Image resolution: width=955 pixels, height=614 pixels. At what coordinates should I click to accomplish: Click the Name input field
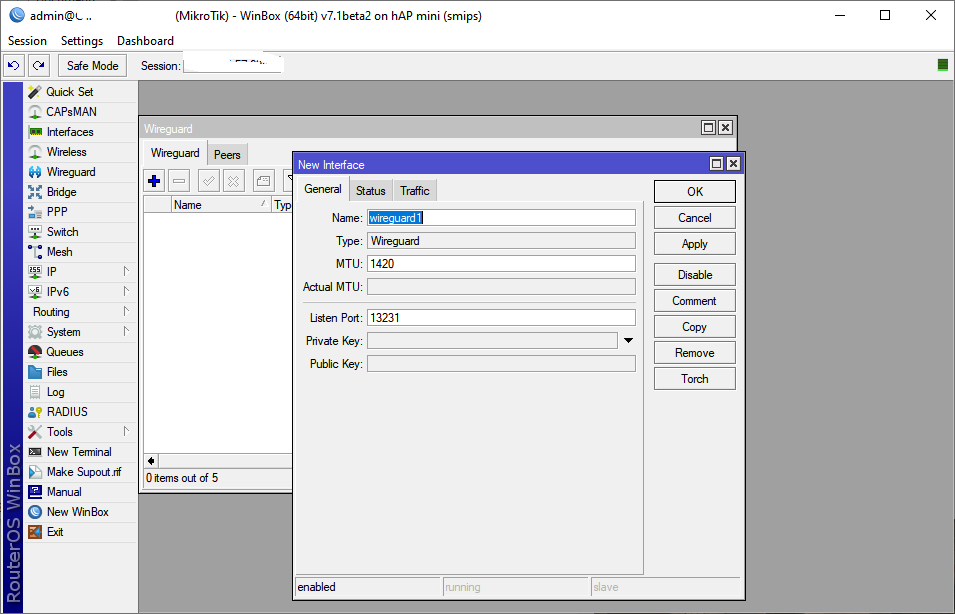pyautogui.click(x=501, y=218)
